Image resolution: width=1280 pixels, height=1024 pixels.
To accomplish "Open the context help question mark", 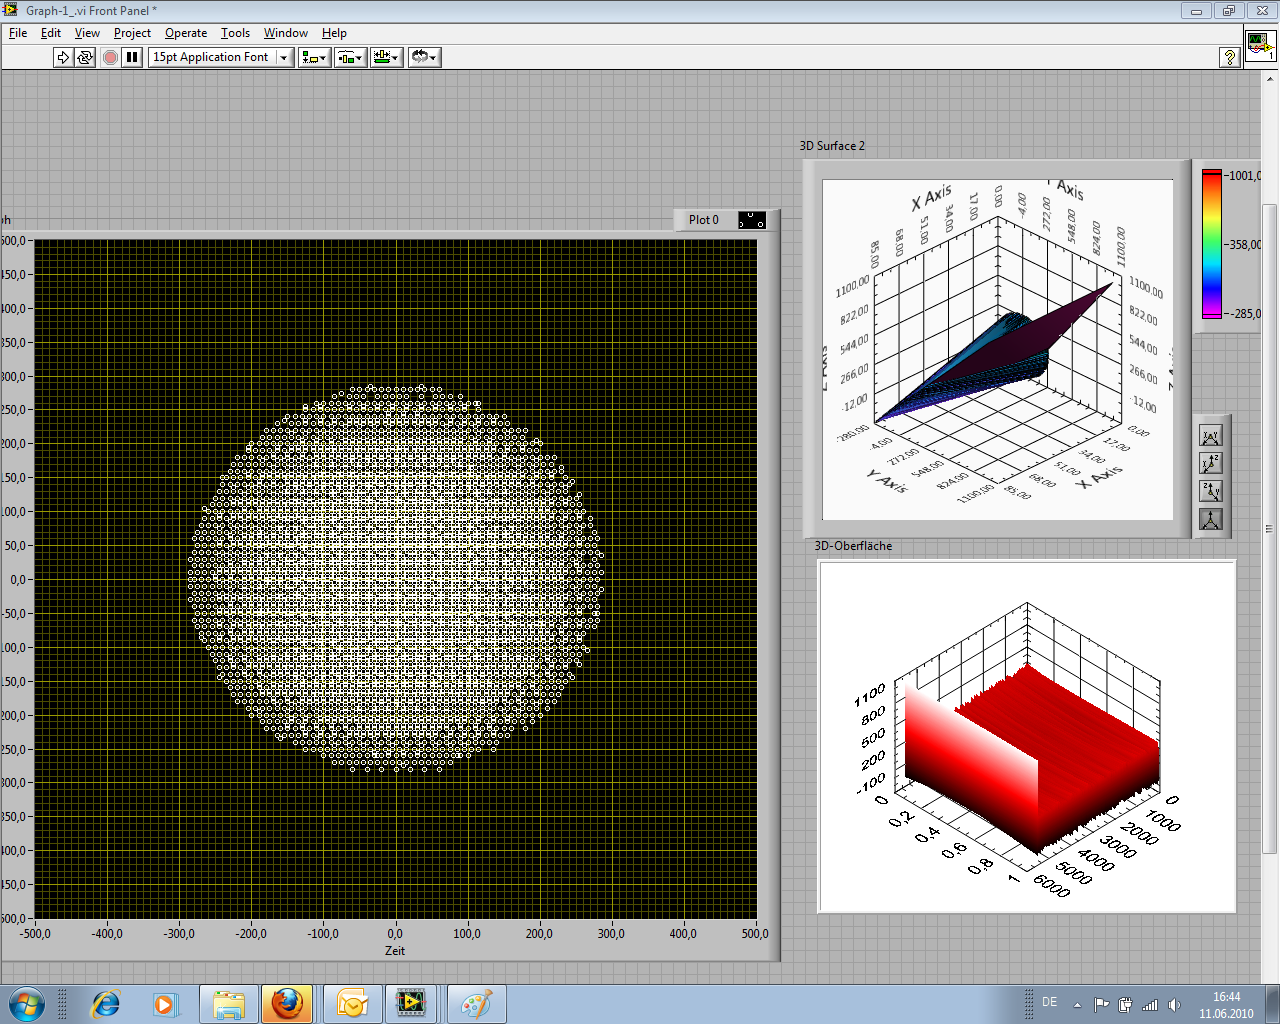I will click(x=1230, y=57).
